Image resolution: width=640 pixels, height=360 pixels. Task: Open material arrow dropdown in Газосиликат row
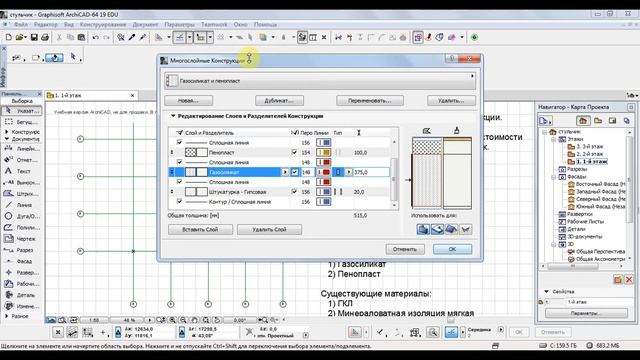coord(285,172)
